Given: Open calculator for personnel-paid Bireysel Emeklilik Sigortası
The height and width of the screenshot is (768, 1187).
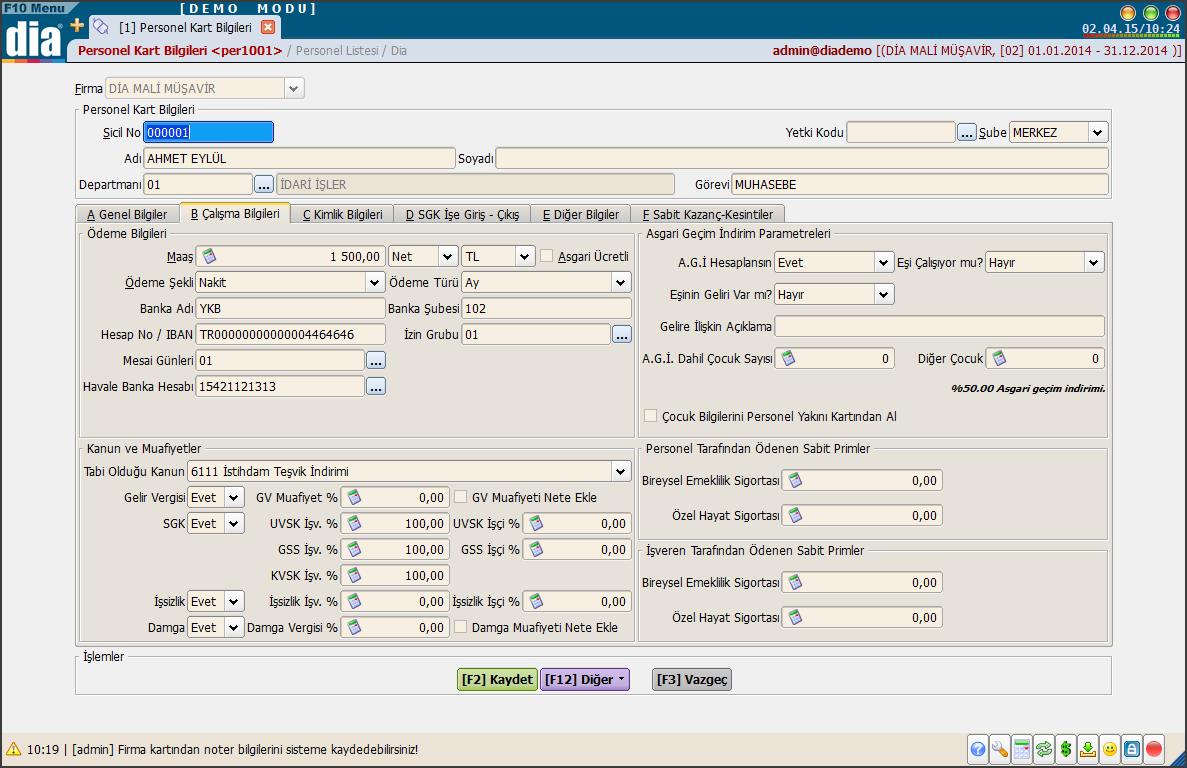Looking at the screenshot, I should 795,480.
